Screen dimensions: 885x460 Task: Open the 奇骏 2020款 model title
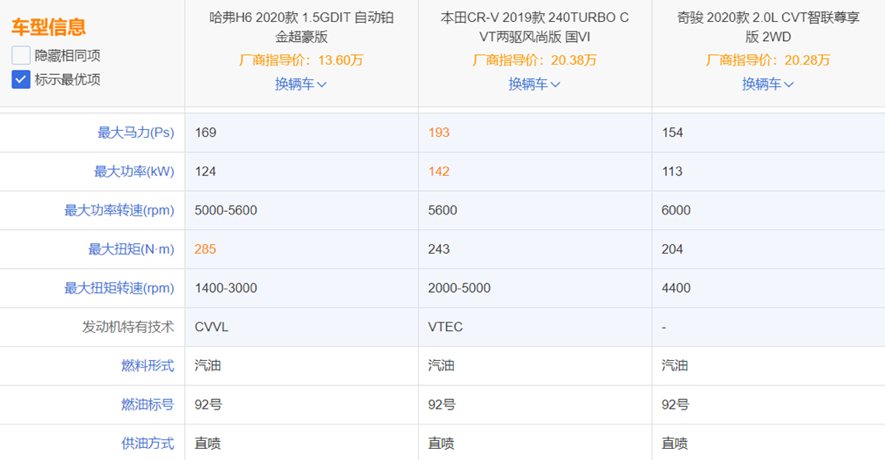[768, 27]
